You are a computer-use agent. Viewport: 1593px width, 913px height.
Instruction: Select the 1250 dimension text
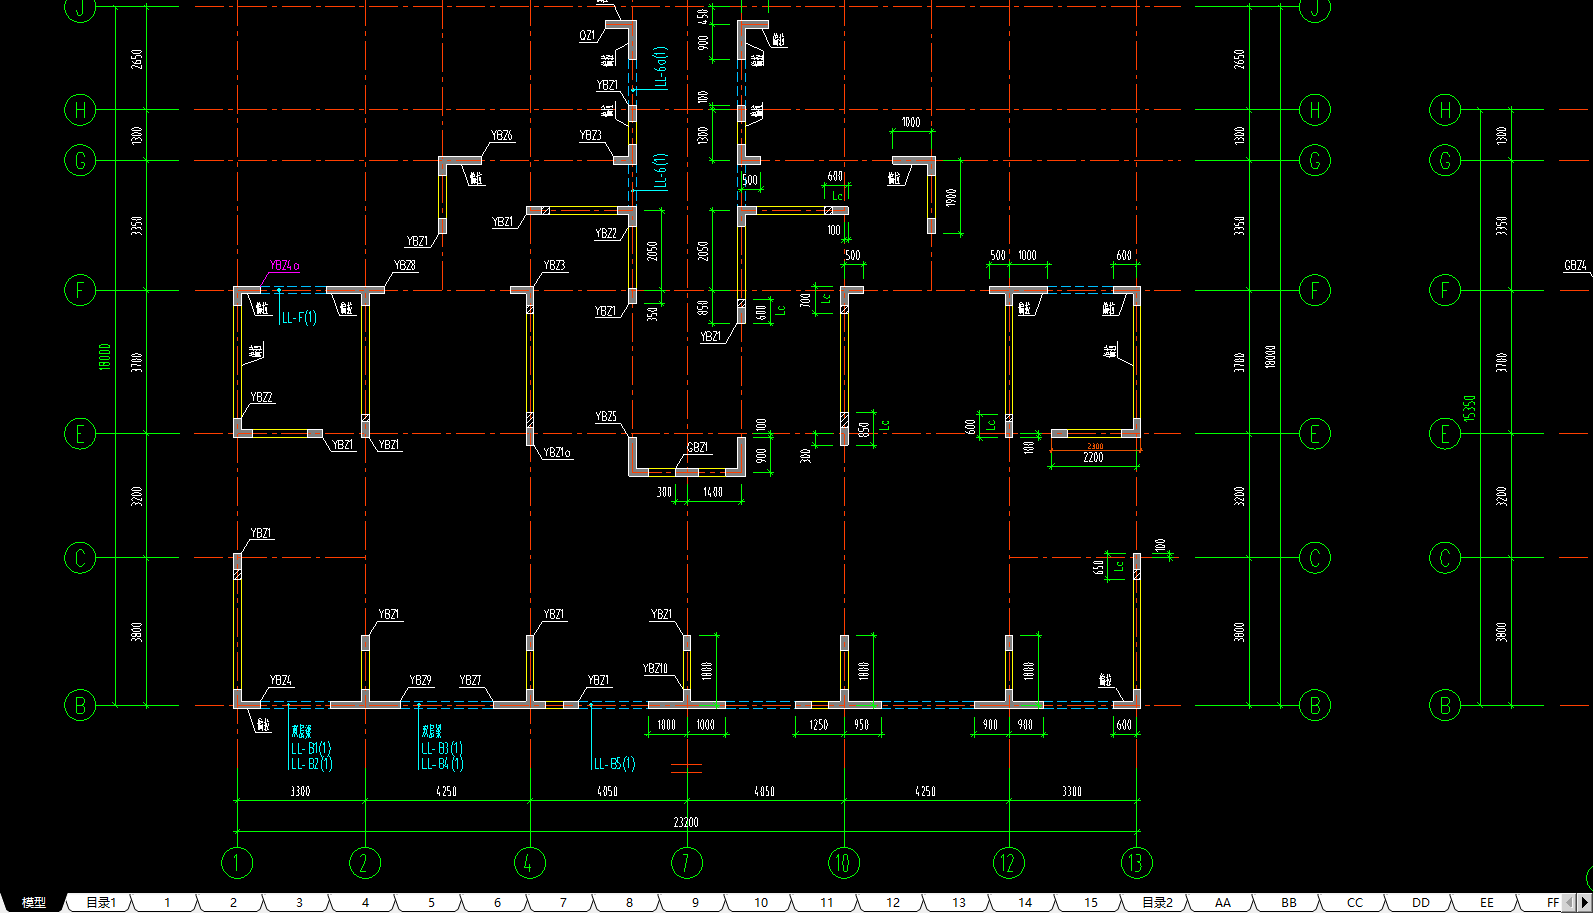tap(819, 725)
